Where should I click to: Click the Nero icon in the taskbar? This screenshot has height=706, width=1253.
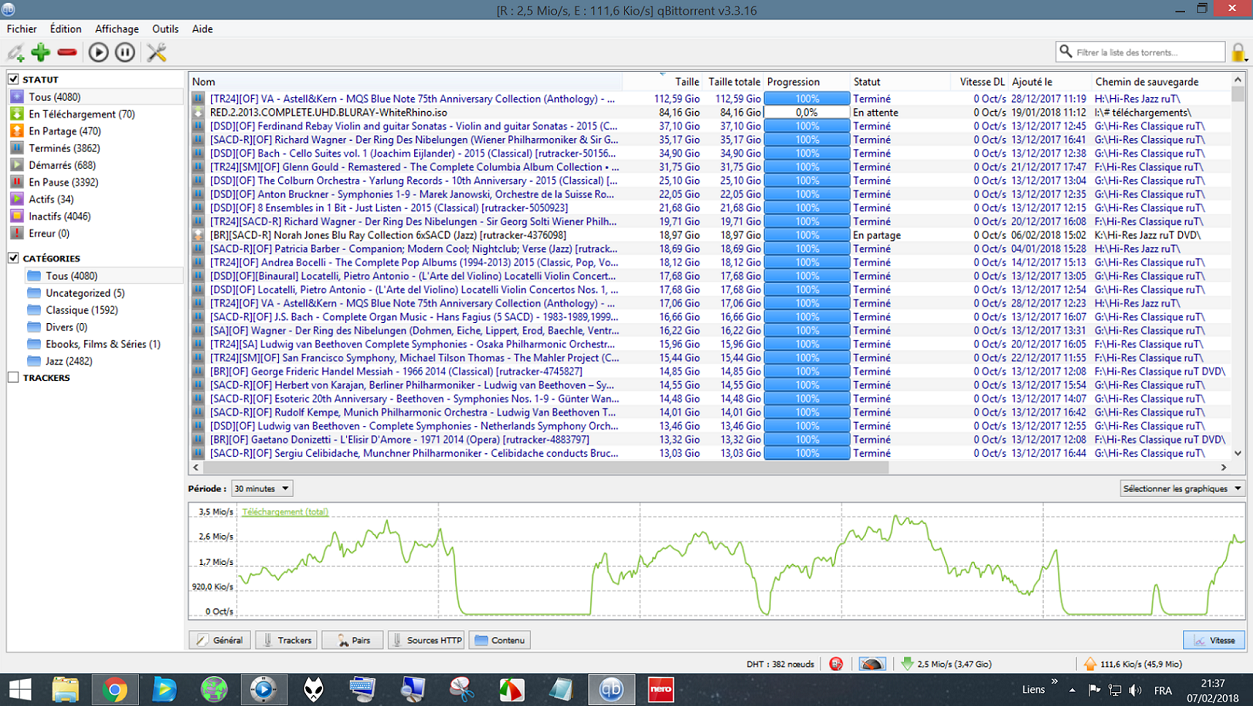coord(660,689)
